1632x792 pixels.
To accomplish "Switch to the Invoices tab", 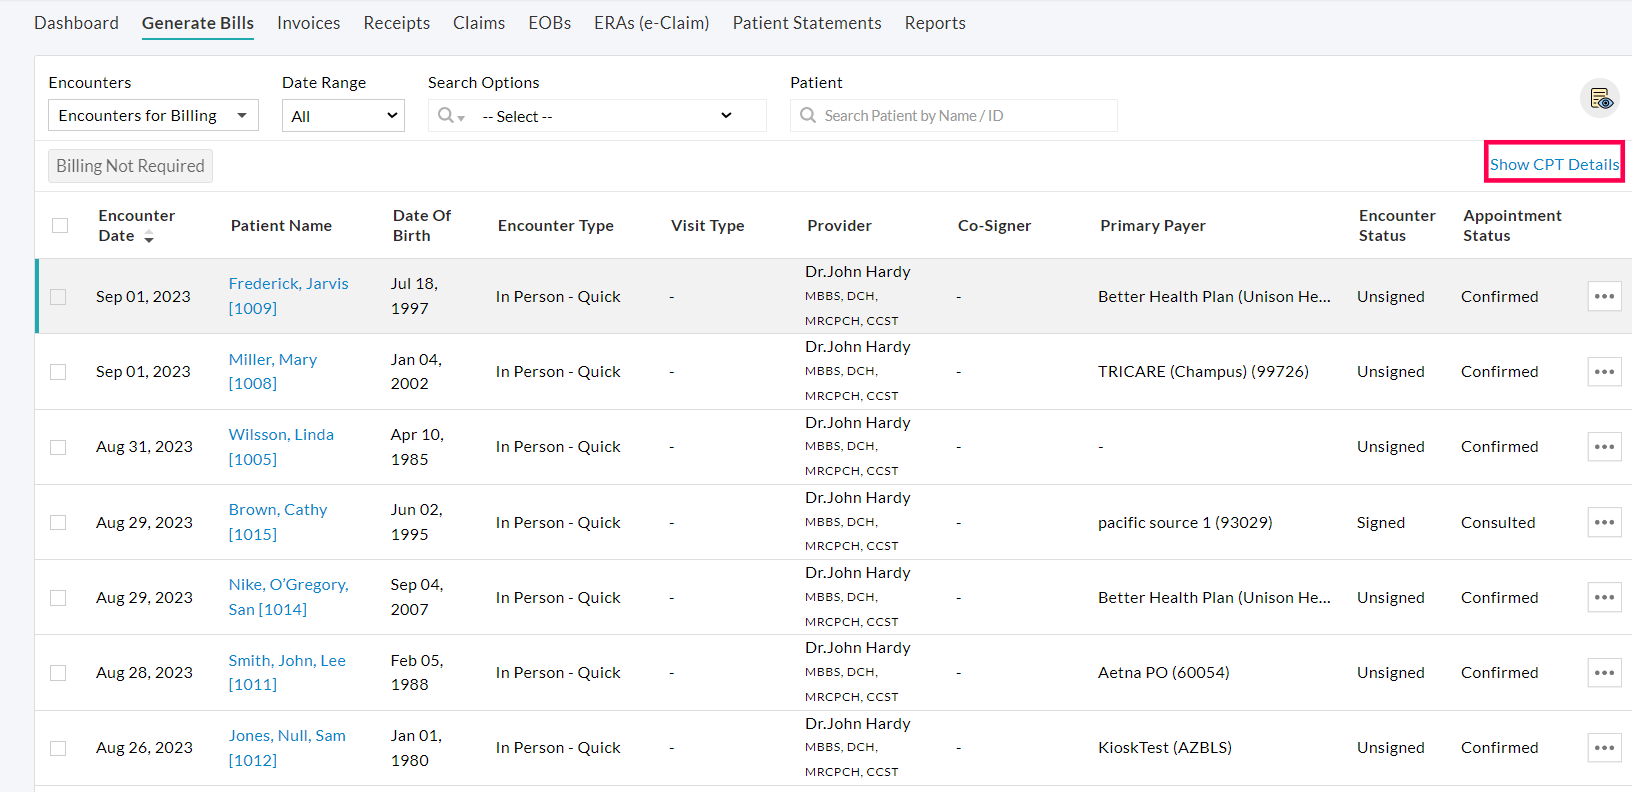I will (308, 23).
